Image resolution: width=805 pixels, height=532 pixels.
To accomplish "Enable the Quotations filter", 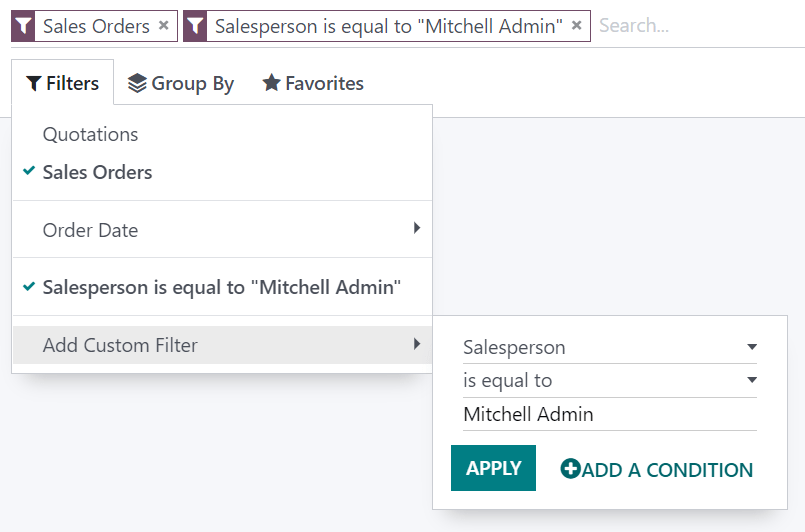I will pos(90,134).
